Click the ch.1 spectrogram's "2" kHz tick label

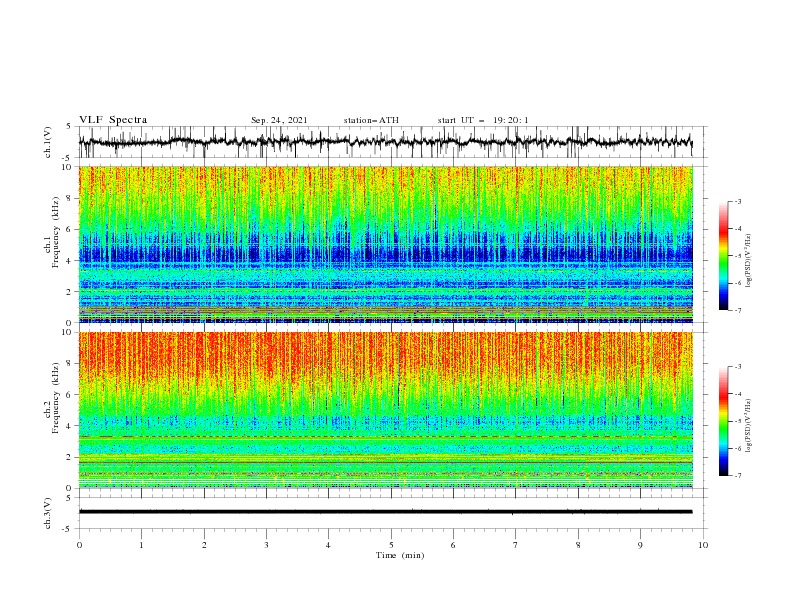point(71,291)
